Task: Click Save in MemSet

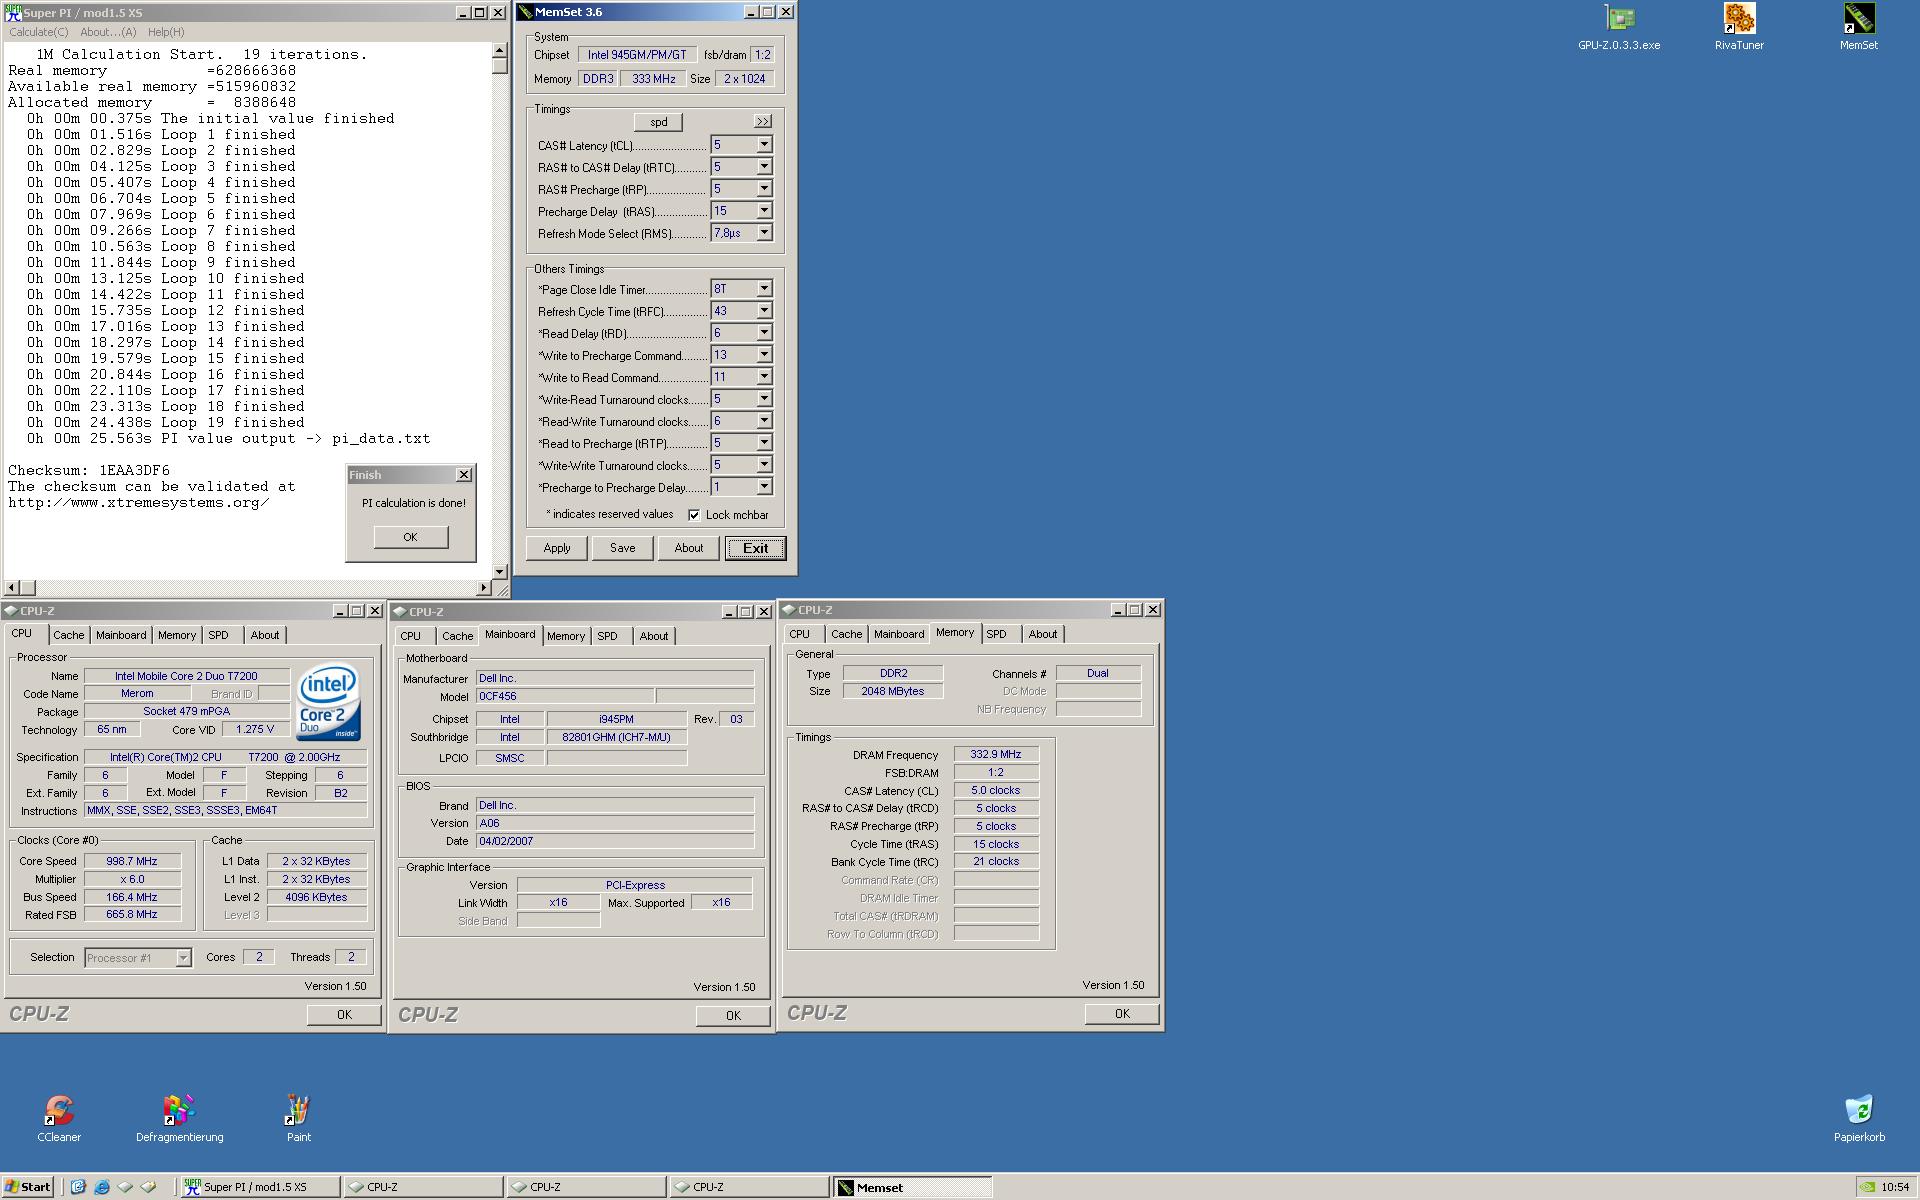Action: [x=623, y=548]
